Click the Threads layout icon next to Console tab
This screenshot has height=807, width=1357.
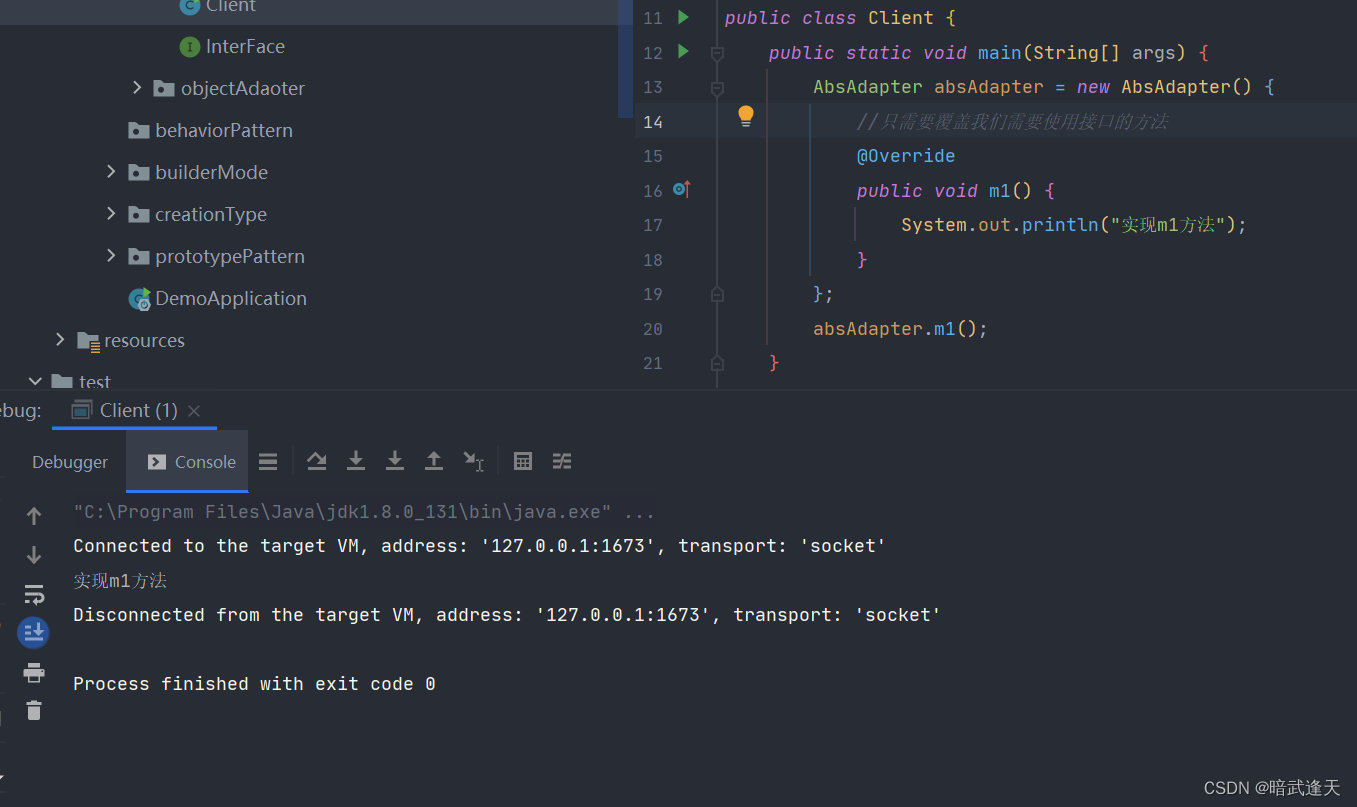268,461
